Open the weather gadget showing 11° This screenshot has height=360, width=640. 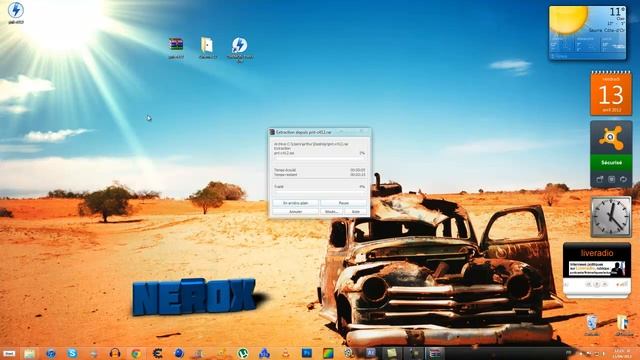click(x=587, y=33)
